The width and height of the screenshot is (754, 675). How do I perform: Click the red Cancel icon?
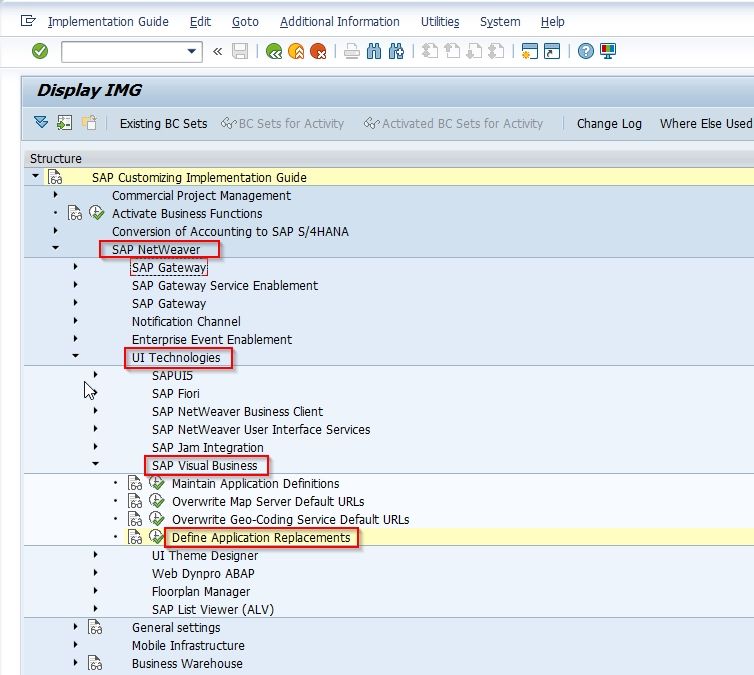(x=318, y=51)
